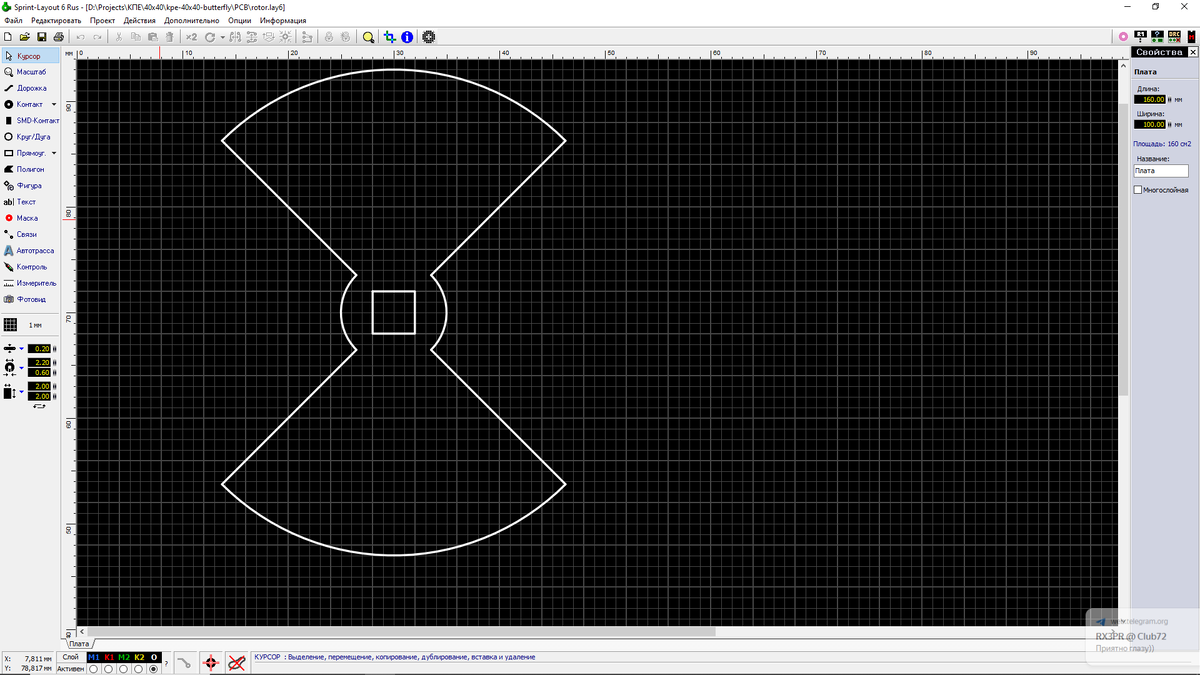The height and width of the screenshot is (675, 1200).
Task: Select the Курсор tool
Action: pyautogui.click(x=30, y=56)
